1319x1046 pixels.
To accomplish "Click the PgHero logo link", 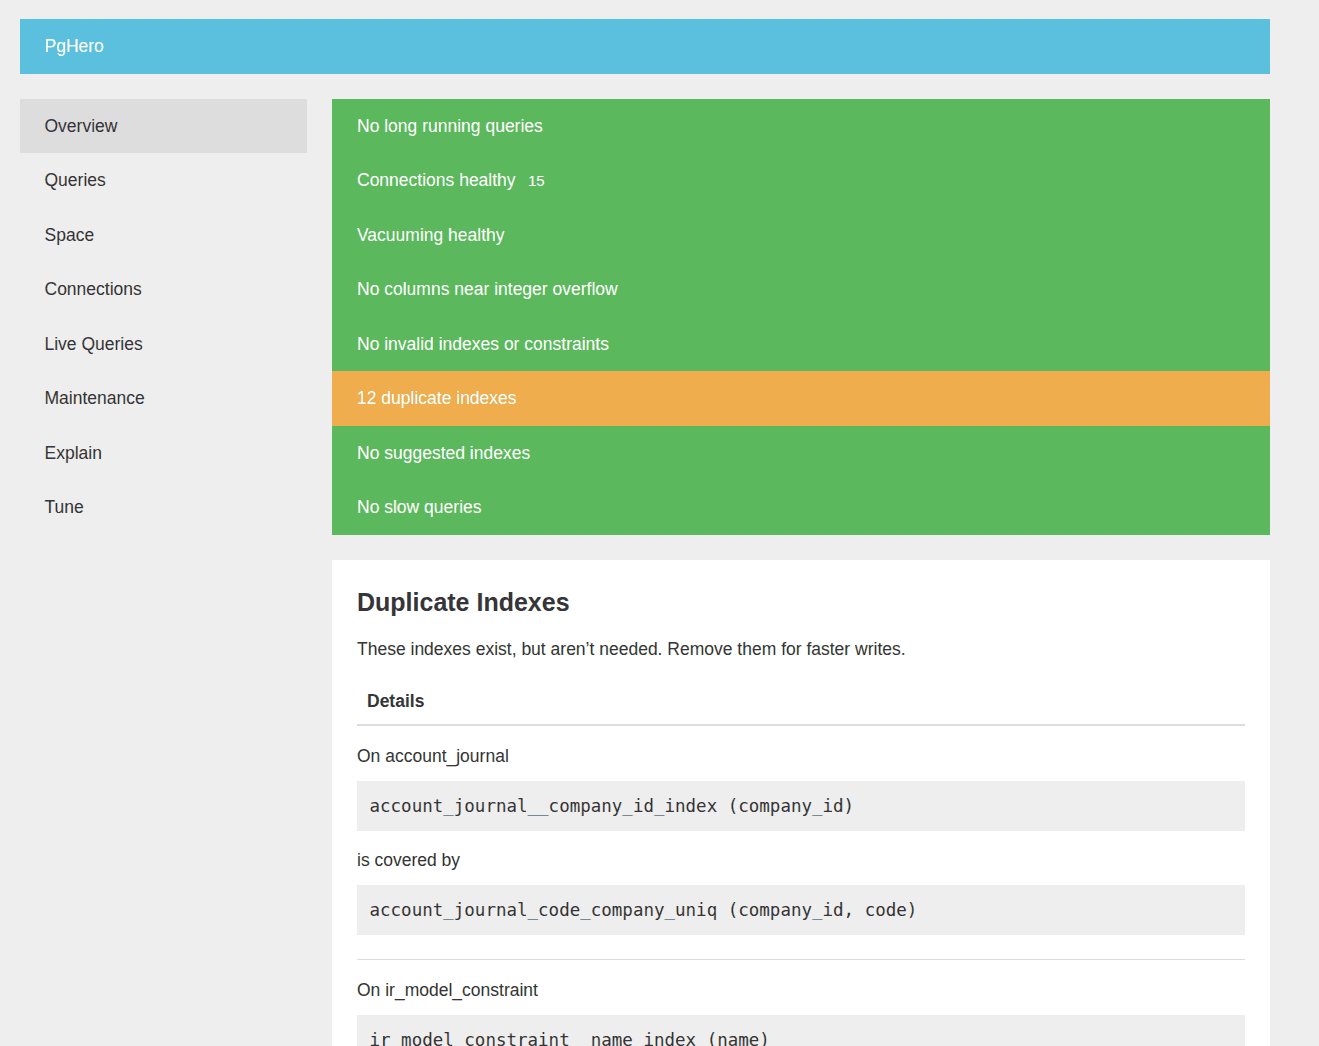I will tap(74, 46).
